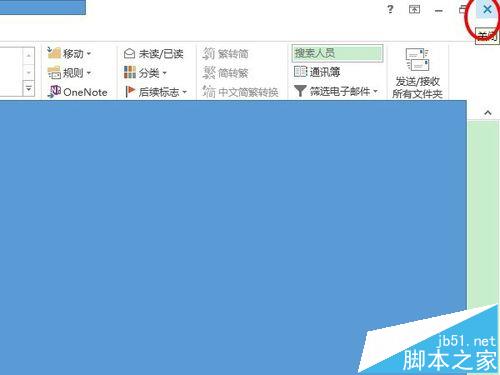This screenshot has height=375, width=500.
Task: Send message to OneNote
Action: click(78, 92)
